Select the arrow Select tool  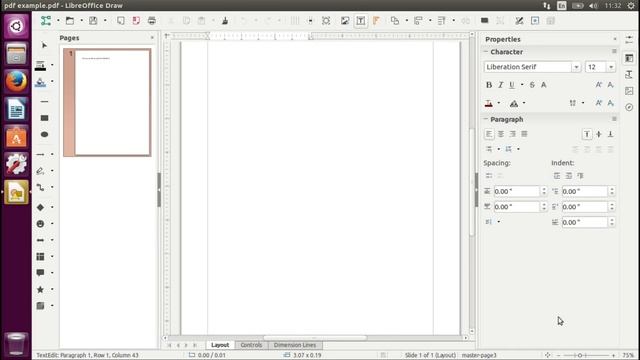[44, 45]
